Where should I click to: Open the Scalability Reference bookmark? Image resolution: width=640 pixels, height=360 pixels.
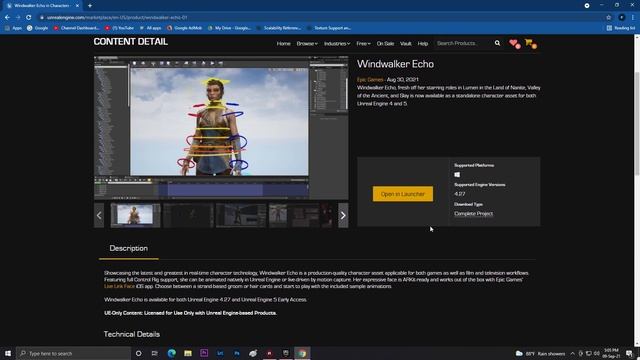[278, 28]
